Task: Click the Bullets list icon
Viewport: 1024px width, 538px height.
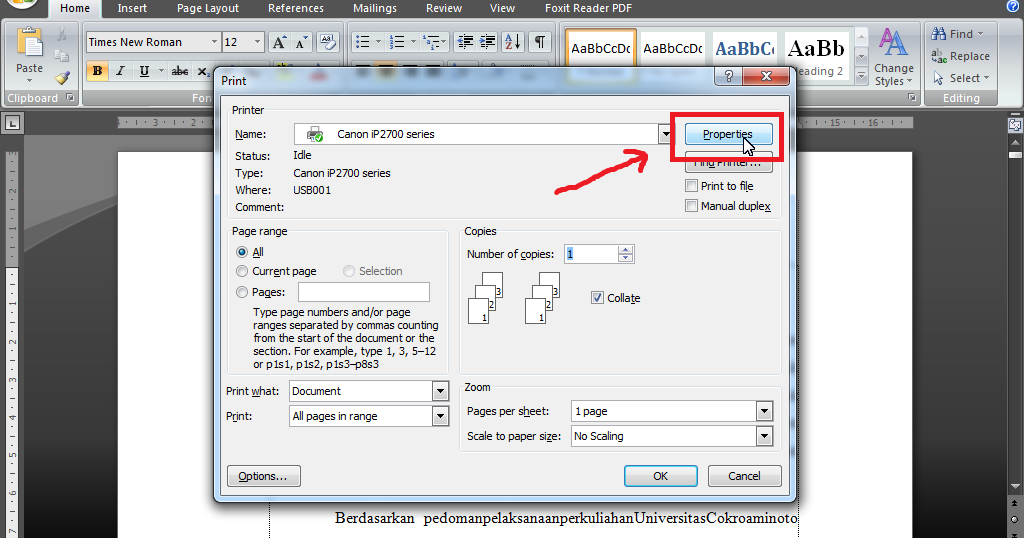Action: (x=363, y=42)
